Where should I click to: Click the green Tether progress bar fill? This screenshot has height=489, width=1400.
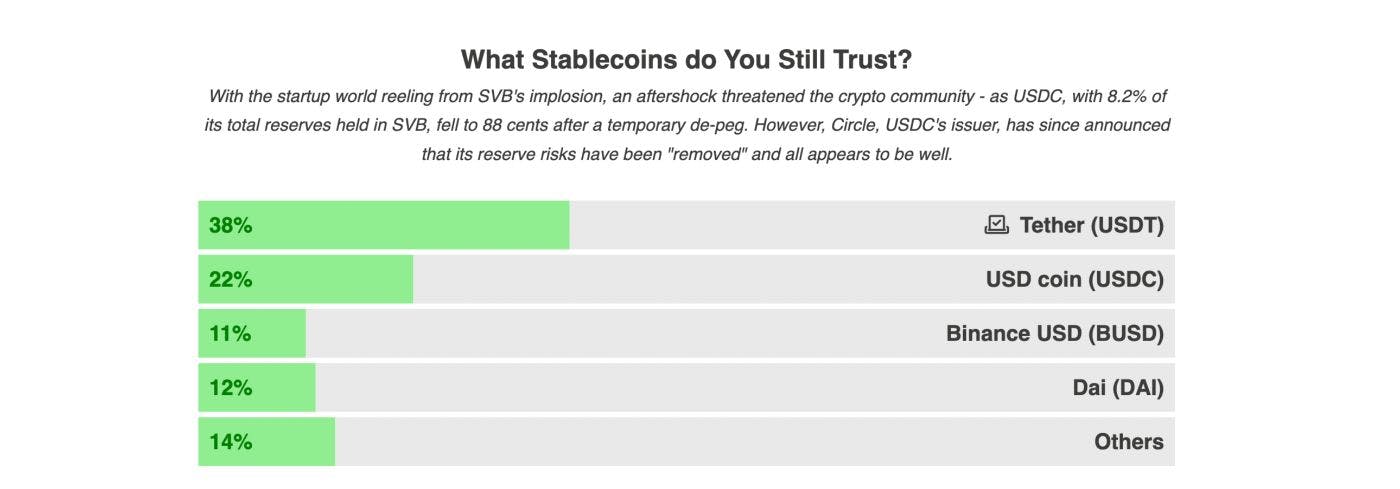coord(420,226)
